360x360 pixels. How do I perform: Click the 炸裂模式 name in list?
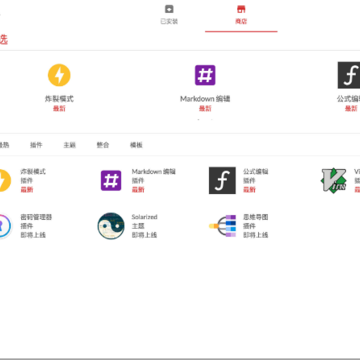point(33,172)
